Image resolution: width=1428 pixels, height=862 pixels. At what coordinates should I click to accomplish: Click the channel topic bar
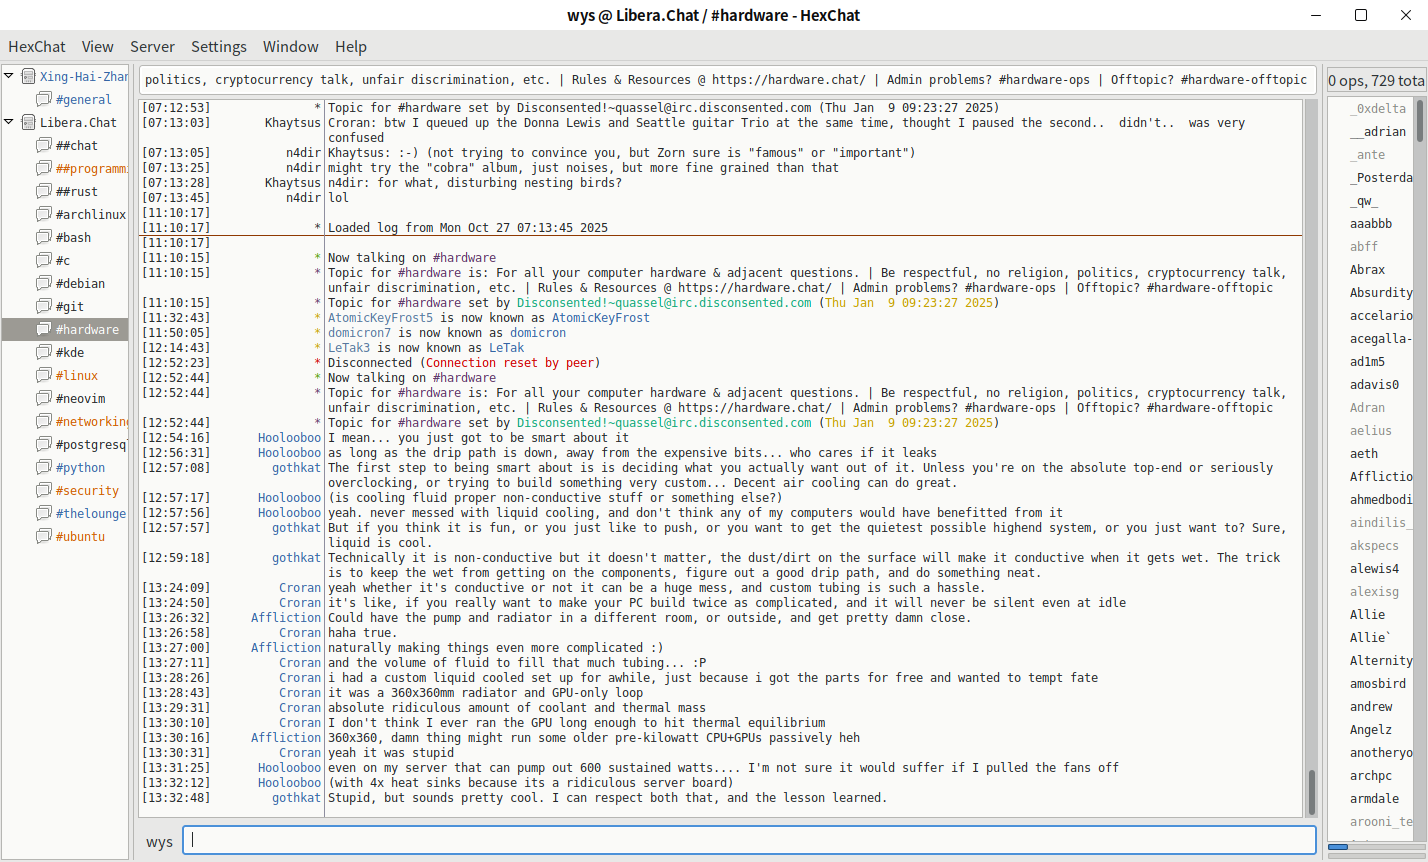pyautogui.click(x=725, y=80)
